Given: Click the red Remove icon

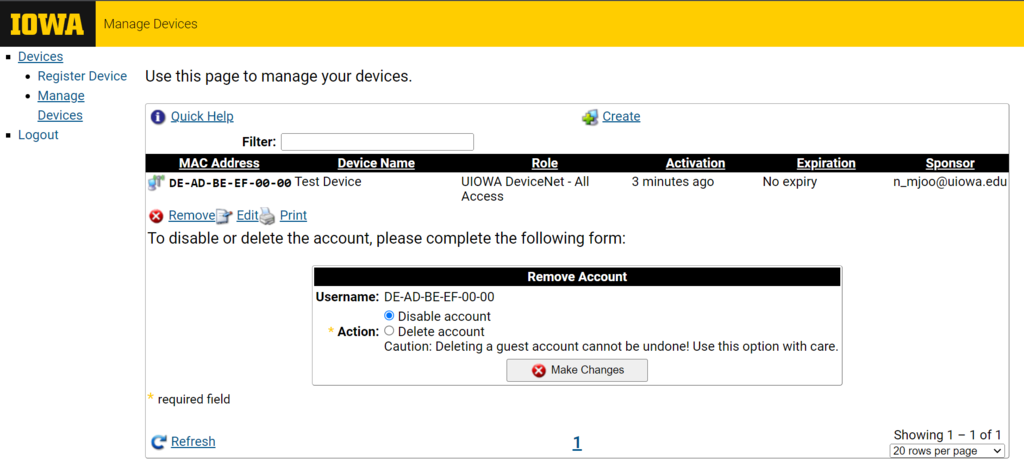Looking at the screenshot, I should (156, 216).
